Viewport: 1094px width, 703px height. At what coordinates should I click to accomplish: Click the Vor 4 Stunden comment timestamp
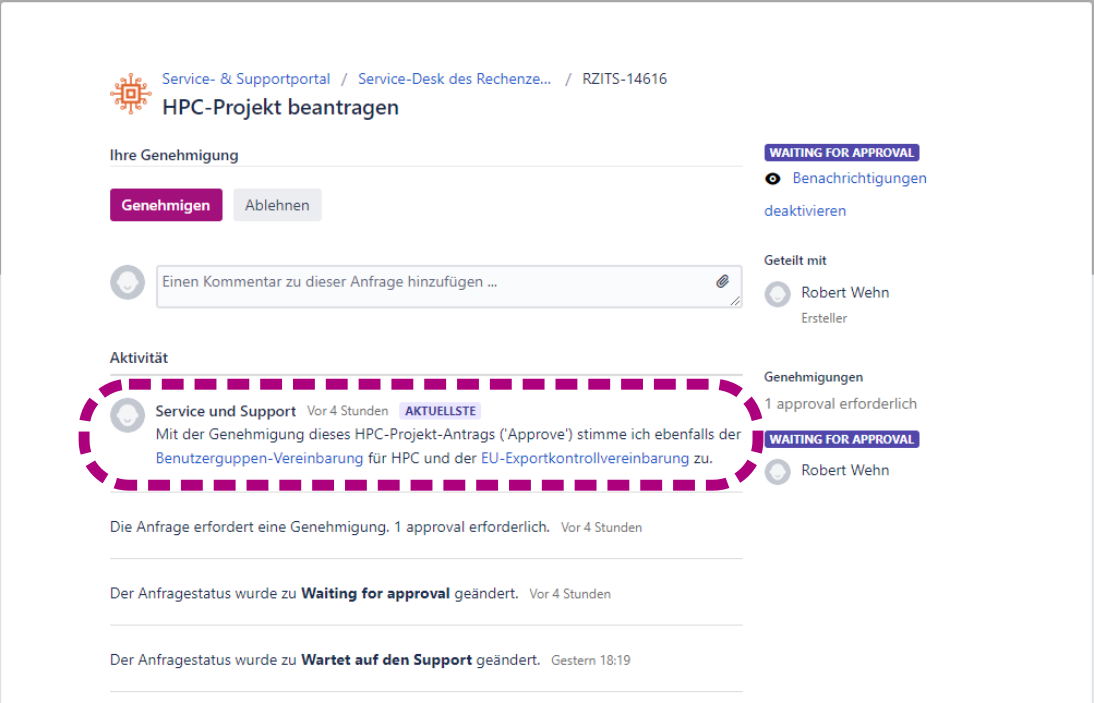347,411
